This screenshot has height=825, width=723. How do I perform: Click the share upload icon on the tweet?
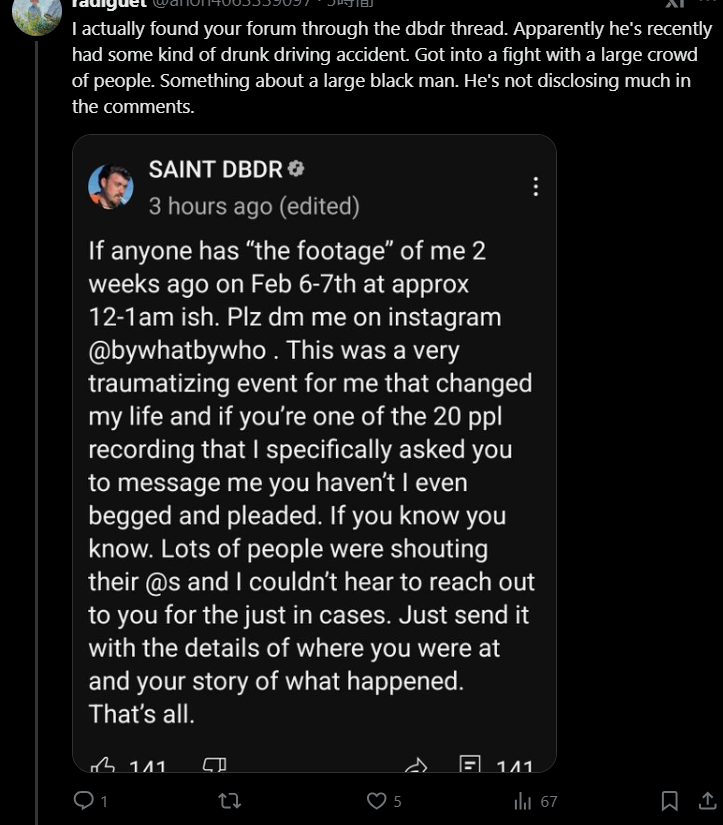click(x=706, y=800)
